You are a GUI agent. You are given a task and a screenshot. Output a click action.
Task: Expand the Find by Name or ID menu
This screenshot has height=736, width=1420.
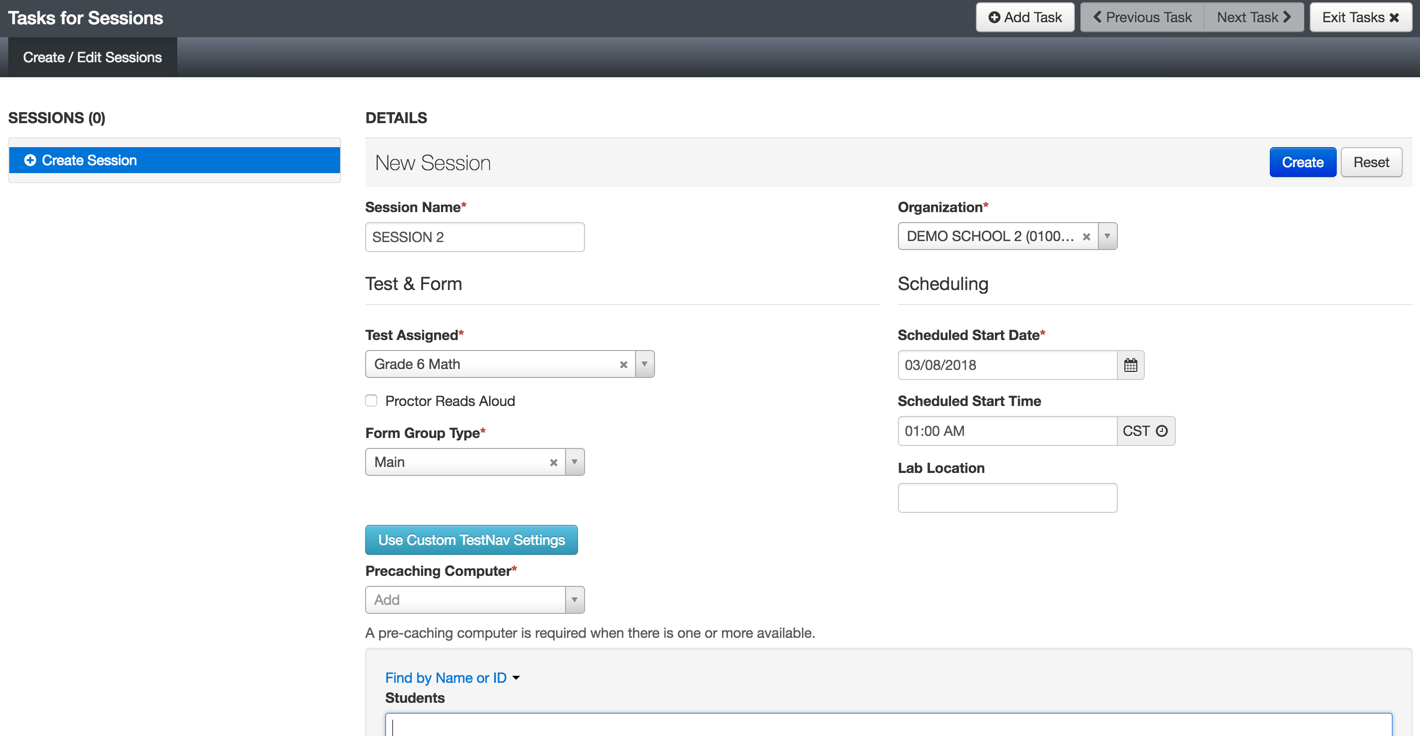[x=452, y=678]
